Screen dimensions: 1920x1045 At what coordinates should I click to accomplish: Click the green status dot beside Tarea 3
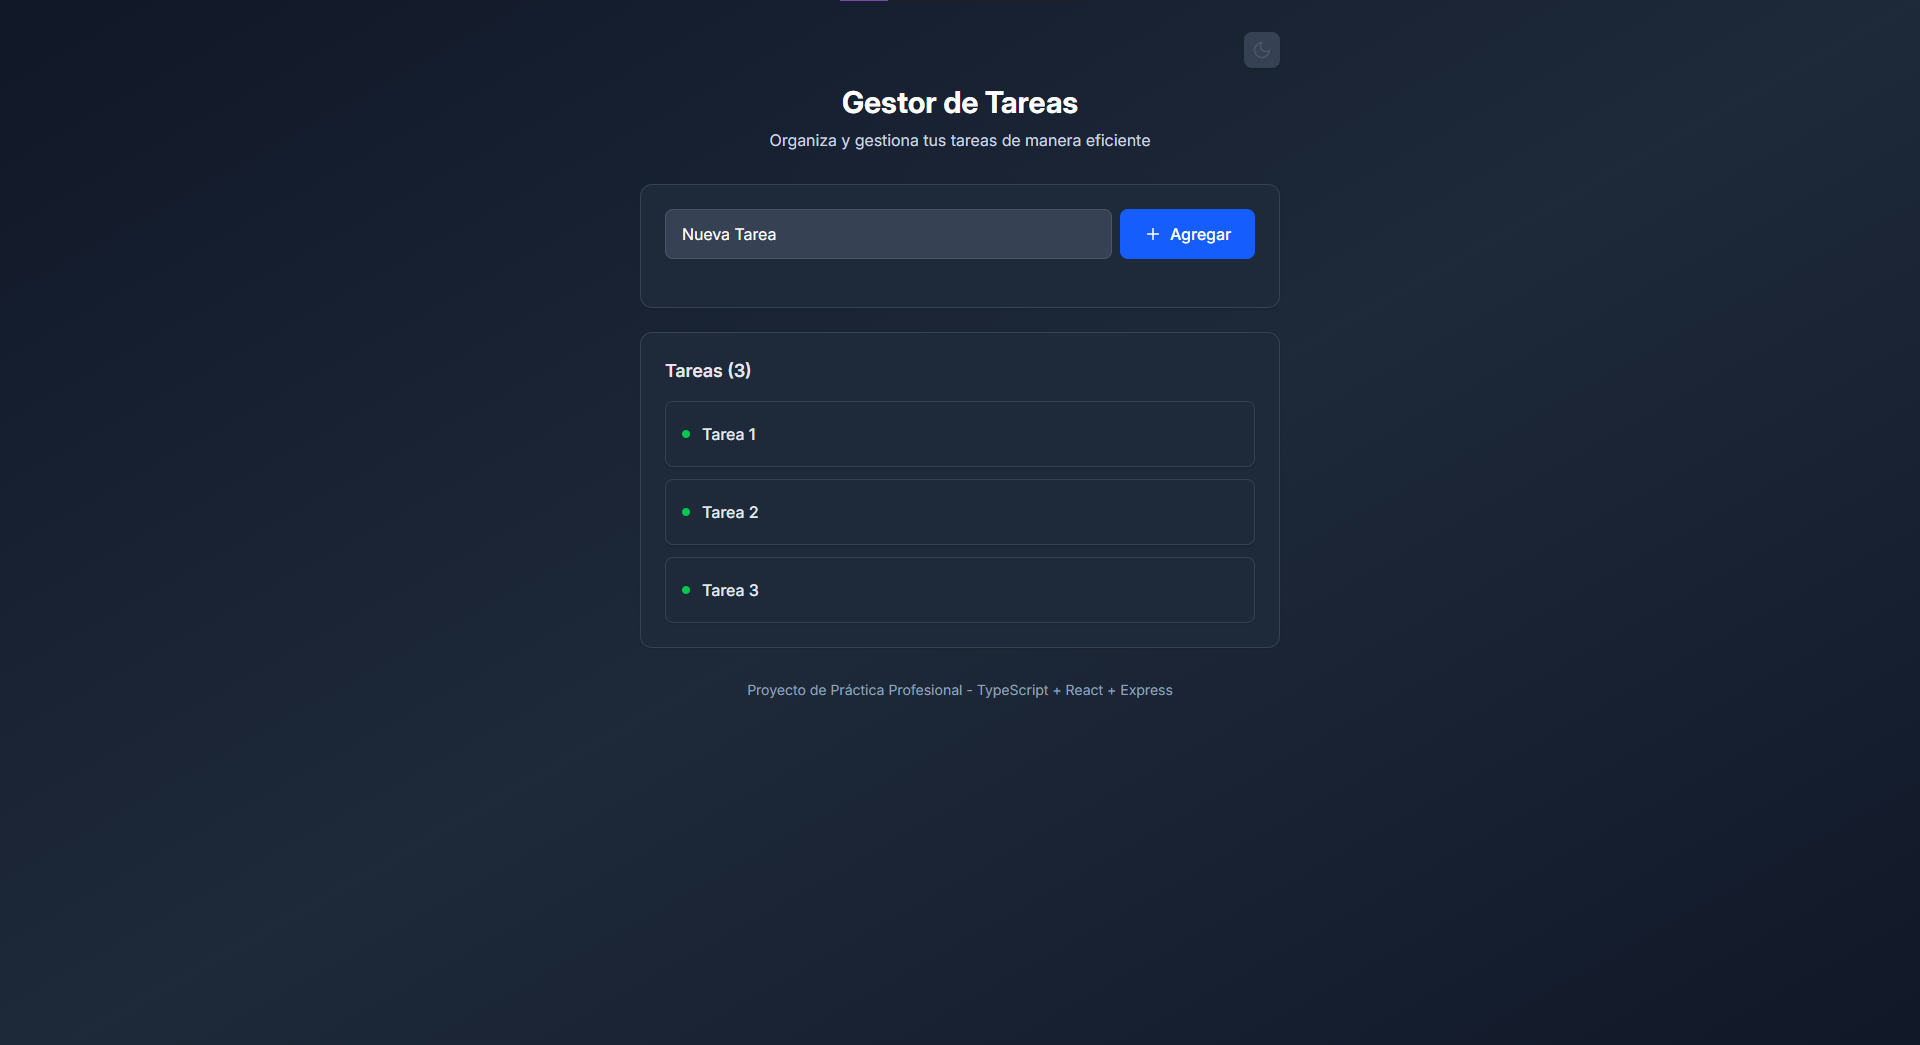[686, 590]
